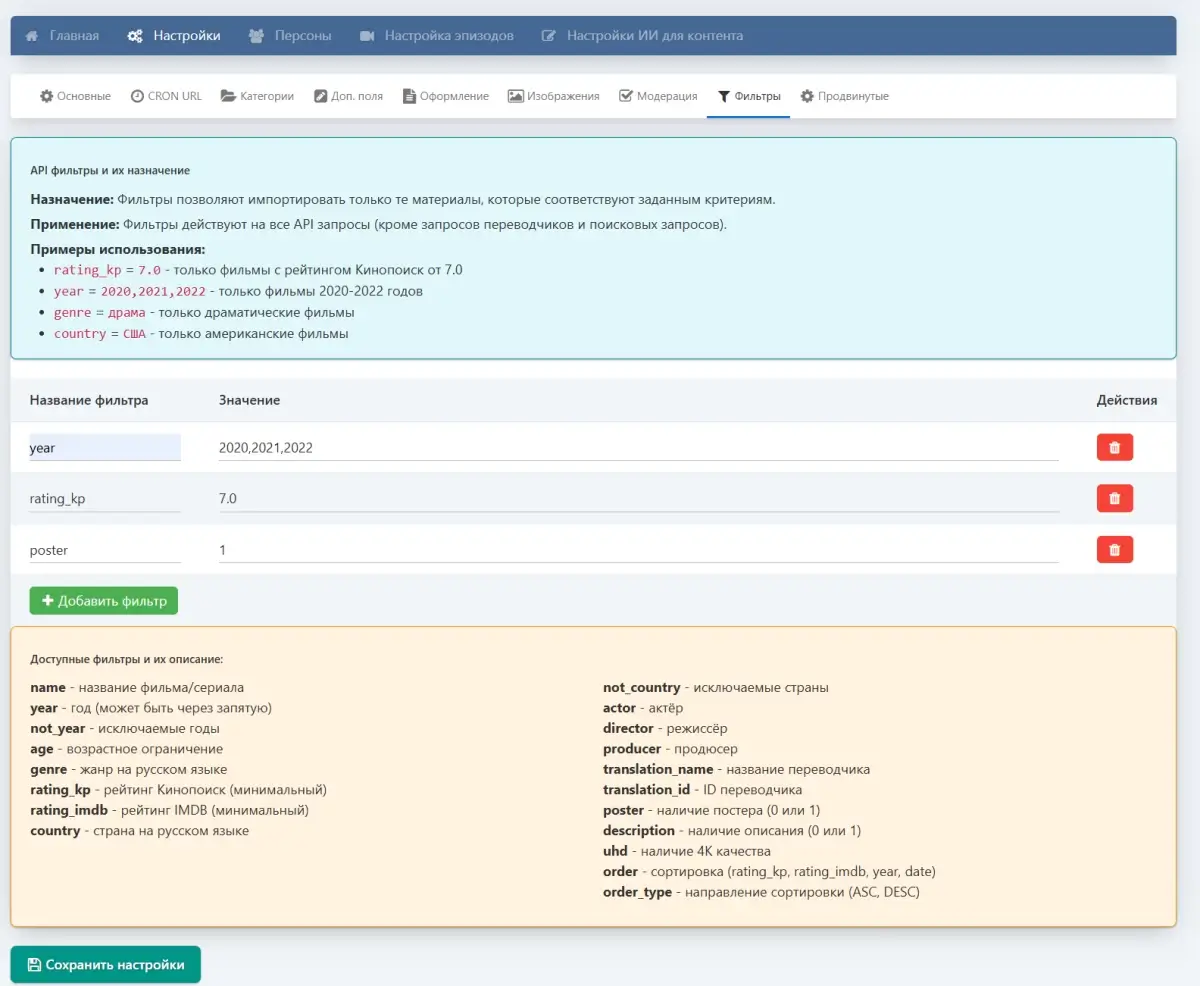Open the CRON URL tab
This screenshot has width=1200, height=986.
(166, 96)
